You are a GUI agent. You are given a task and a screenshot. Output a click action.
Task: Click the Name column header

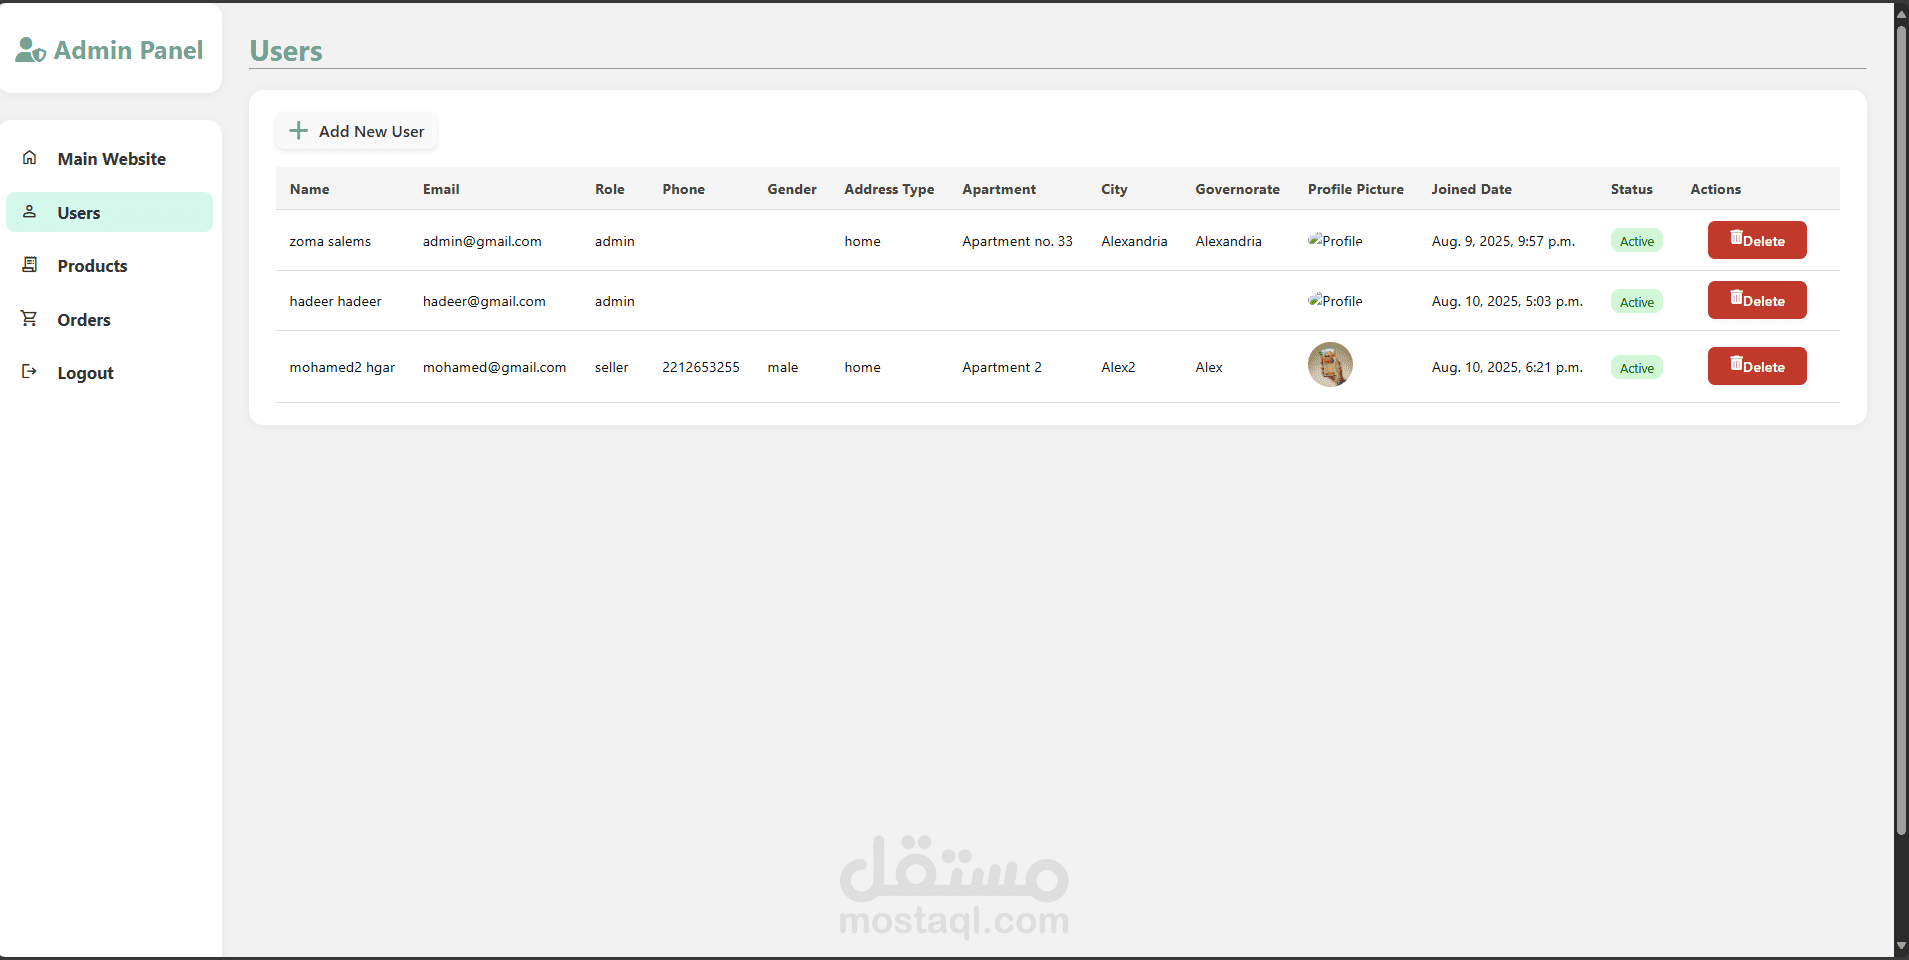tap(309, 189)
